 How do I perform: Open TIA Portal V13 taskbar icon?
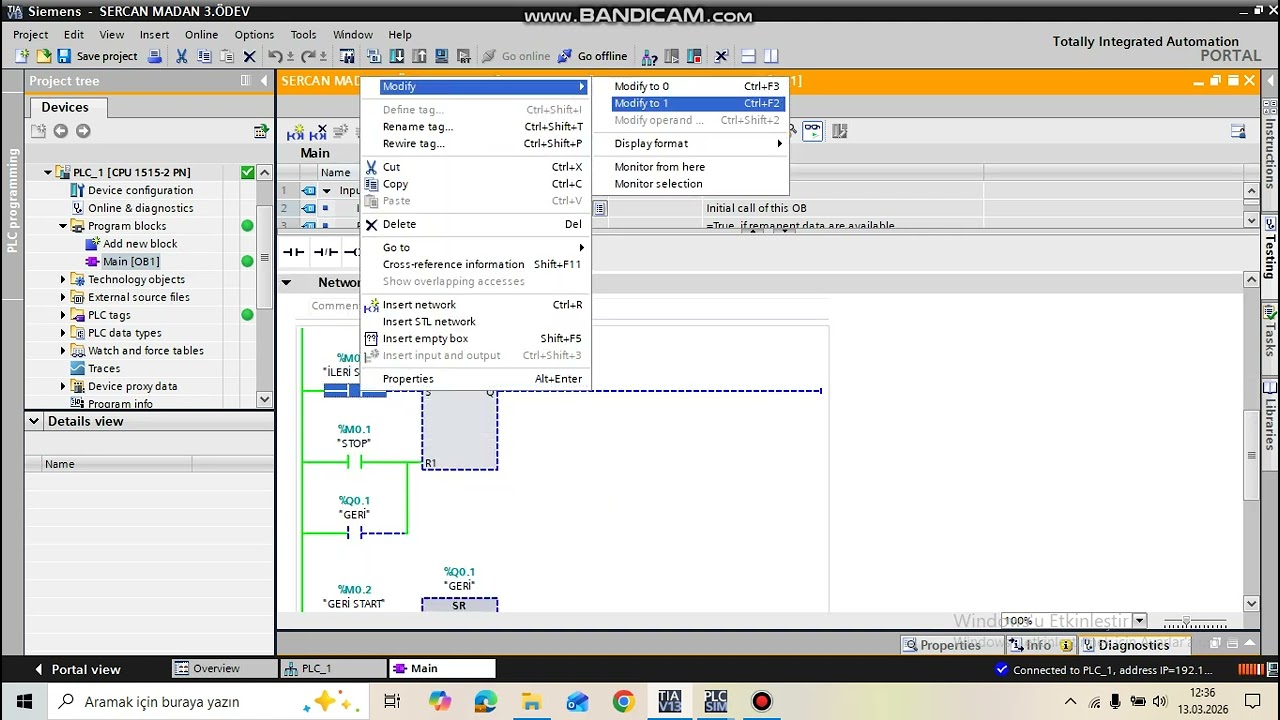point(669,701)
